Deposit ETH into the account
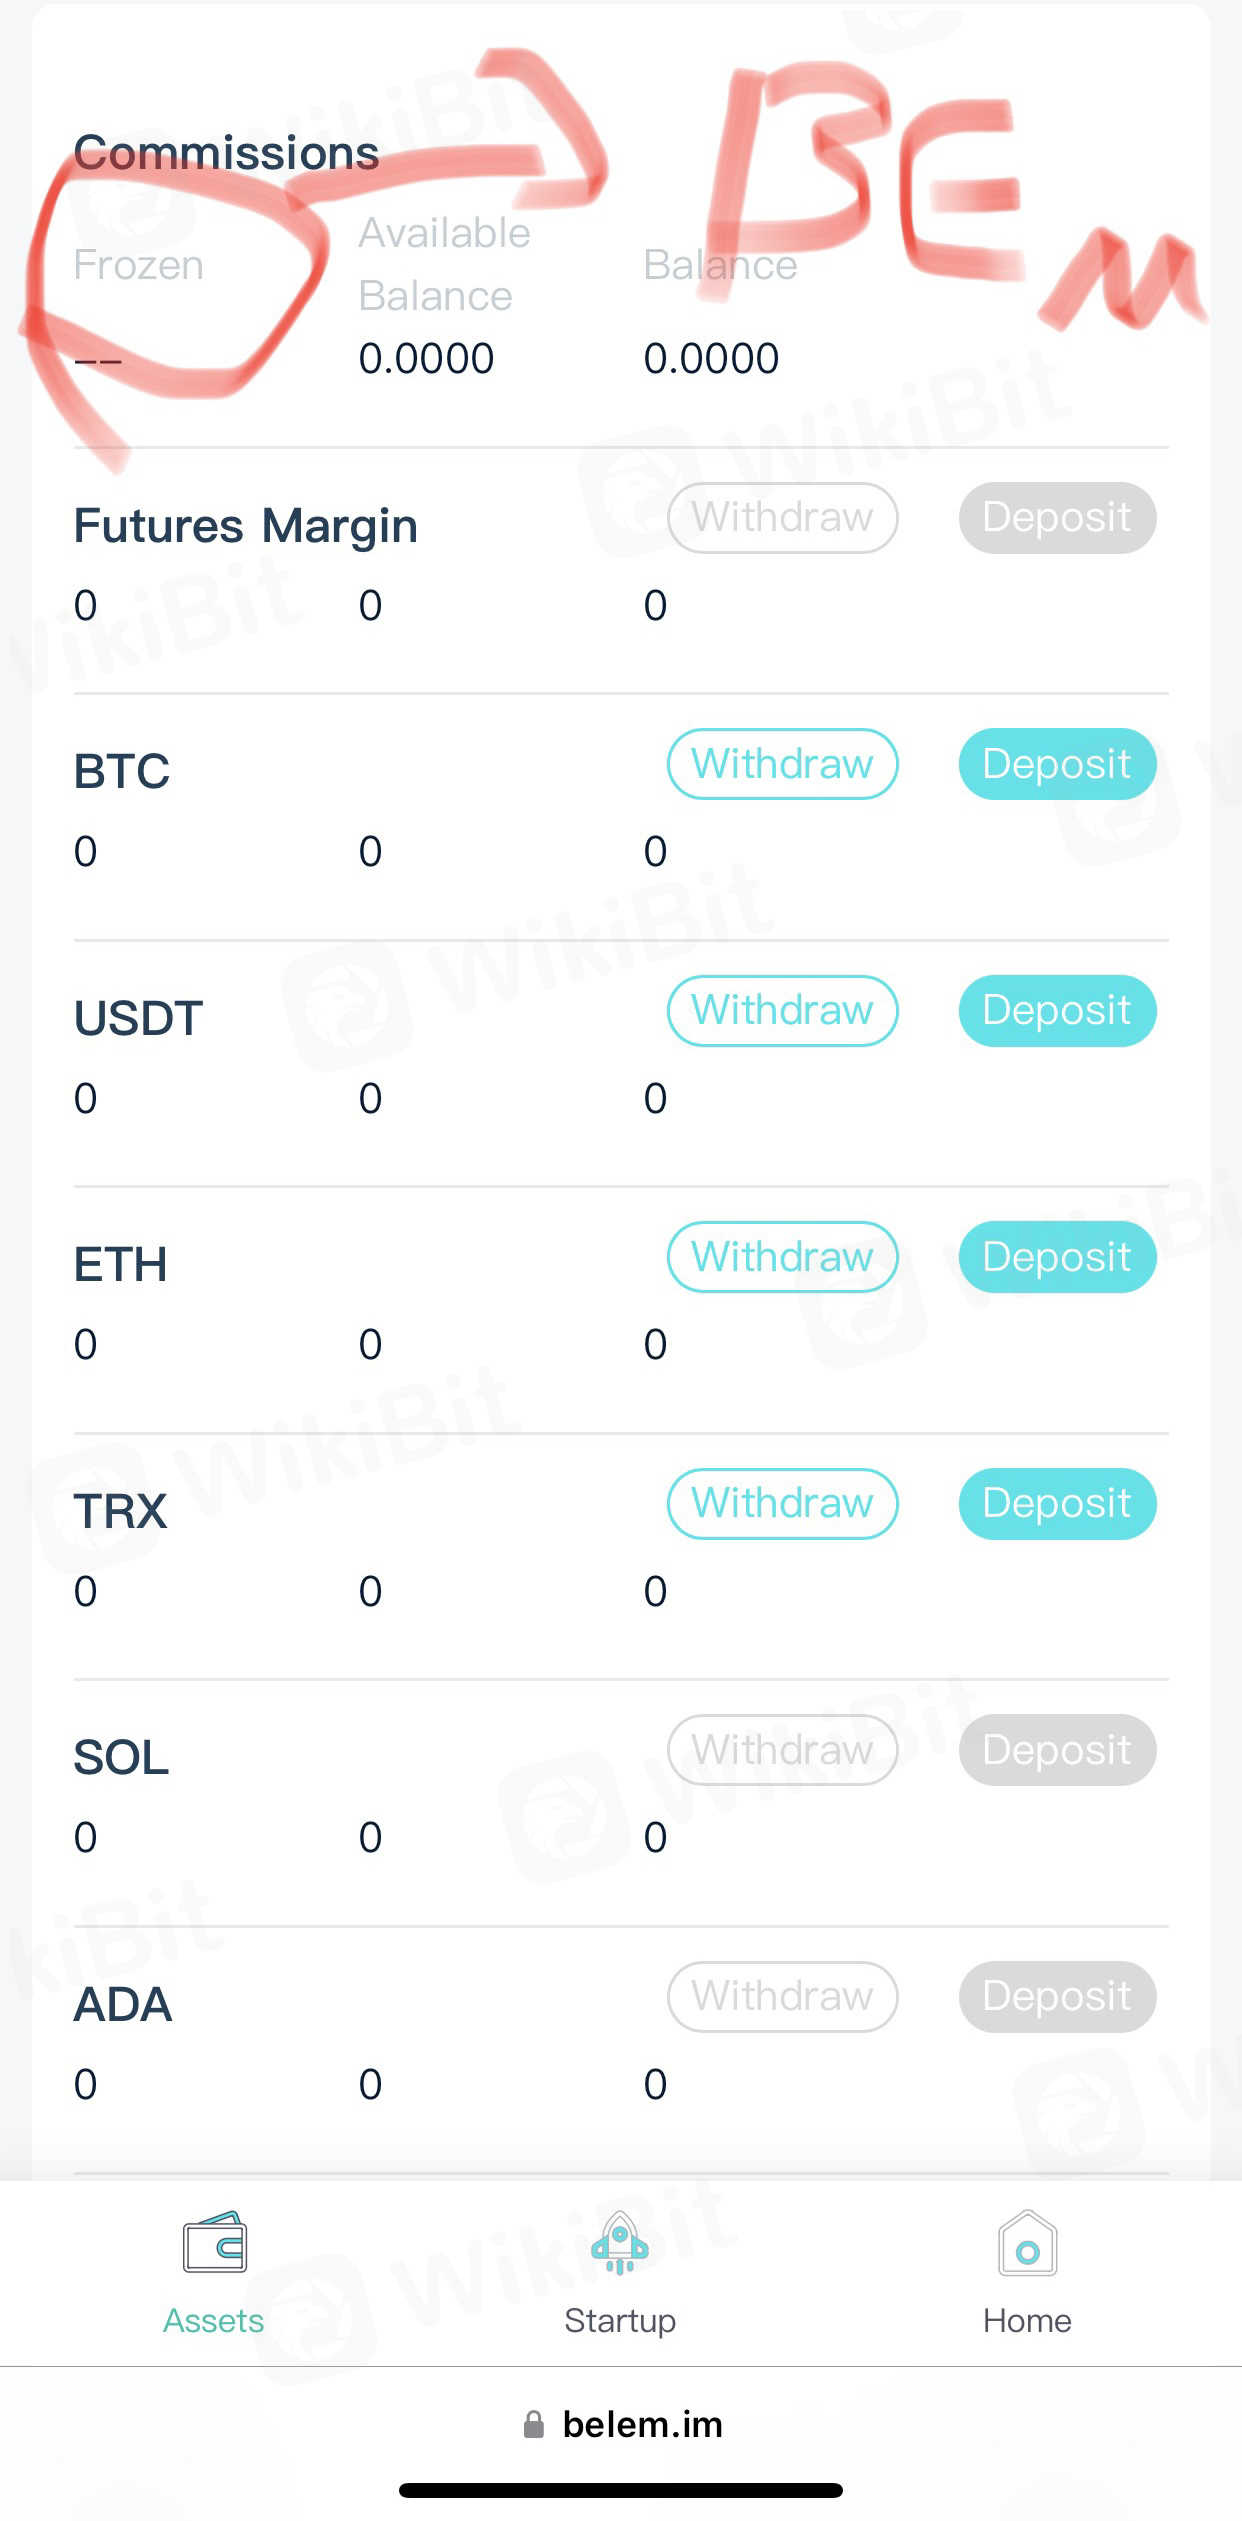This screenshot has width=1242, height=2521. (1057, 1257)
